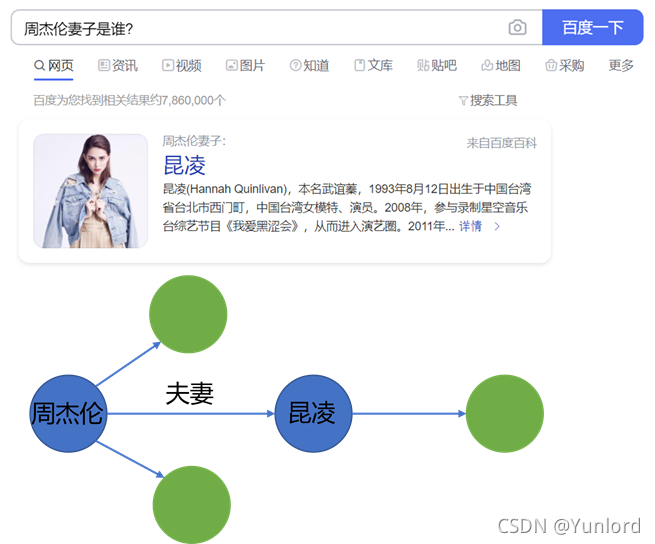Click the camera image-search icon
Image resolution: width=655 pixels, height=544 pixels.
pyautogui.click(x=517, y=28)
